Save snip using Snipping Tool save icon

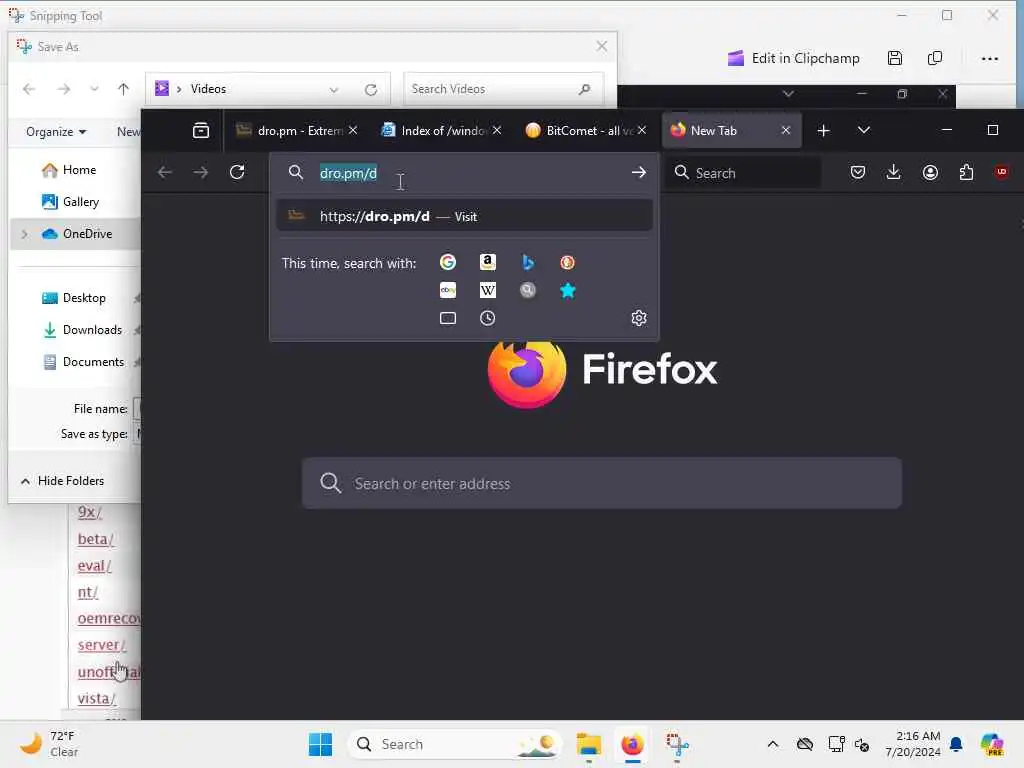(x=895, y=58)
